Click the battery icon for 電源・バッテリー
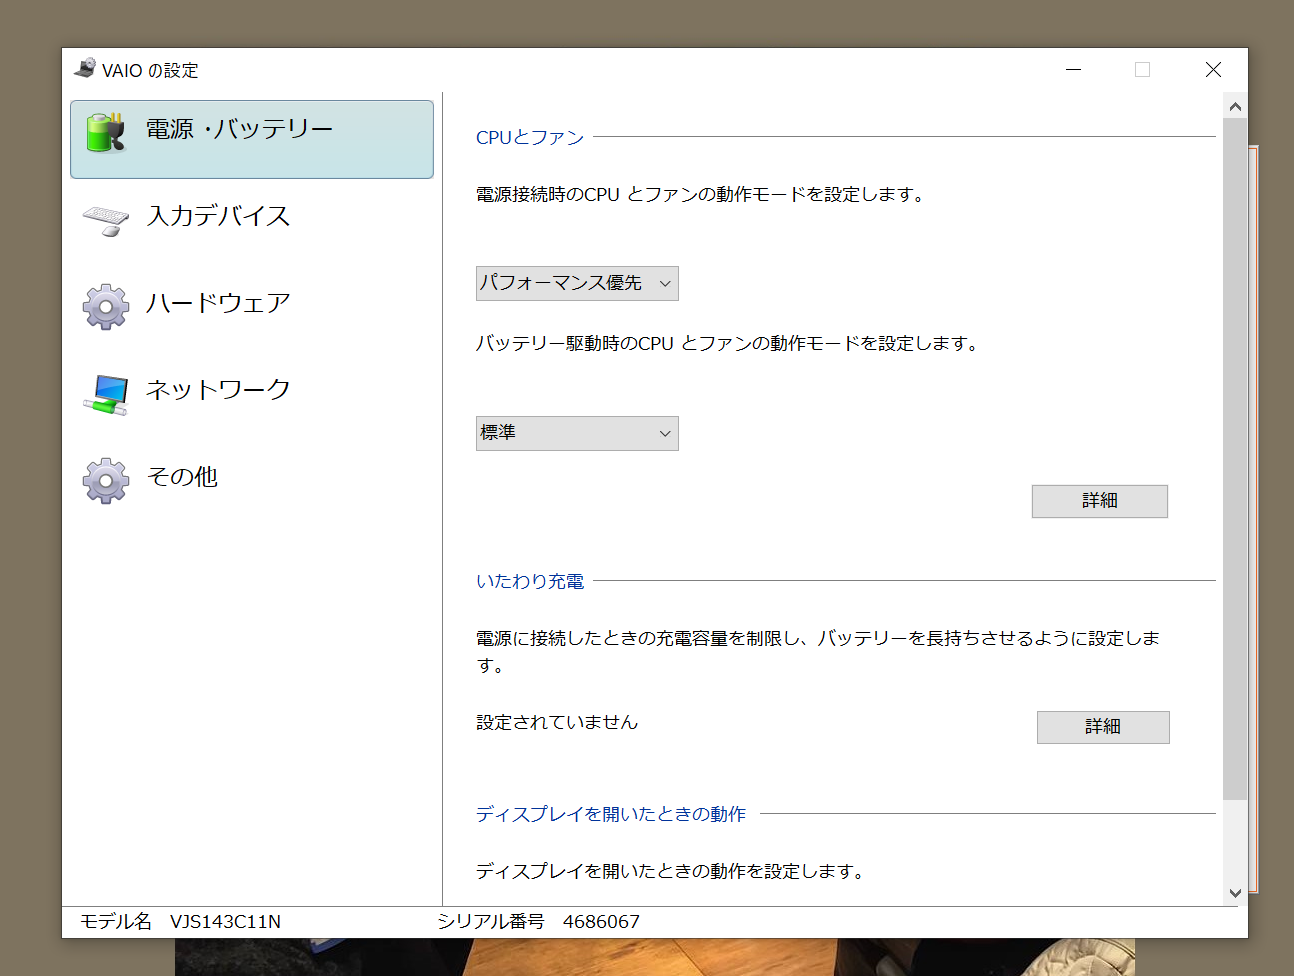The height and width of the screenshot is (976, 1294). tap(105, 132)
